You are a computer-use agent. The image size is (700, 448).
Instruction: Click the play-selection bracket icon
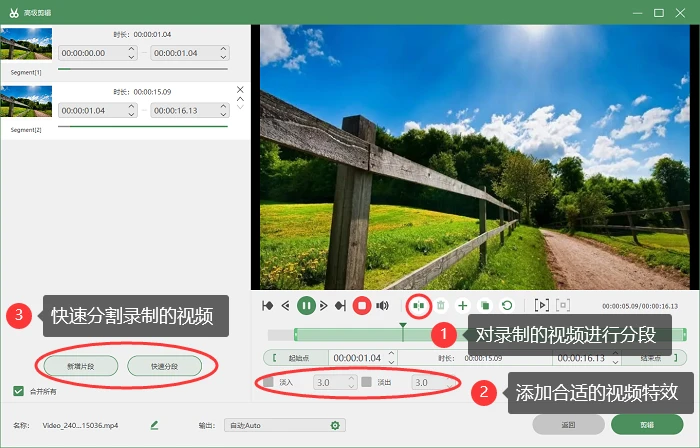(542, 306)
